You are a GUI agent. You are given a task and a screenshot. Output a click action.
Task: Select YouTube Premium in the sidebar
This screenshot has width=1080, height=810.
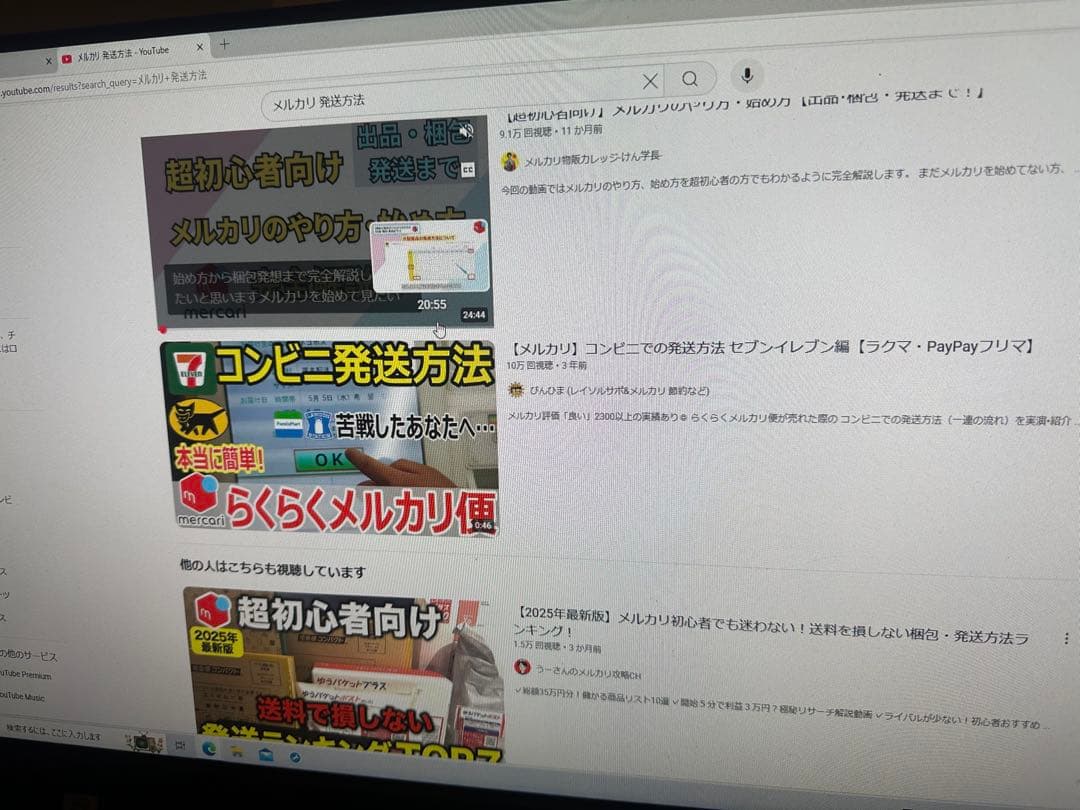click(x=27, y=676)
